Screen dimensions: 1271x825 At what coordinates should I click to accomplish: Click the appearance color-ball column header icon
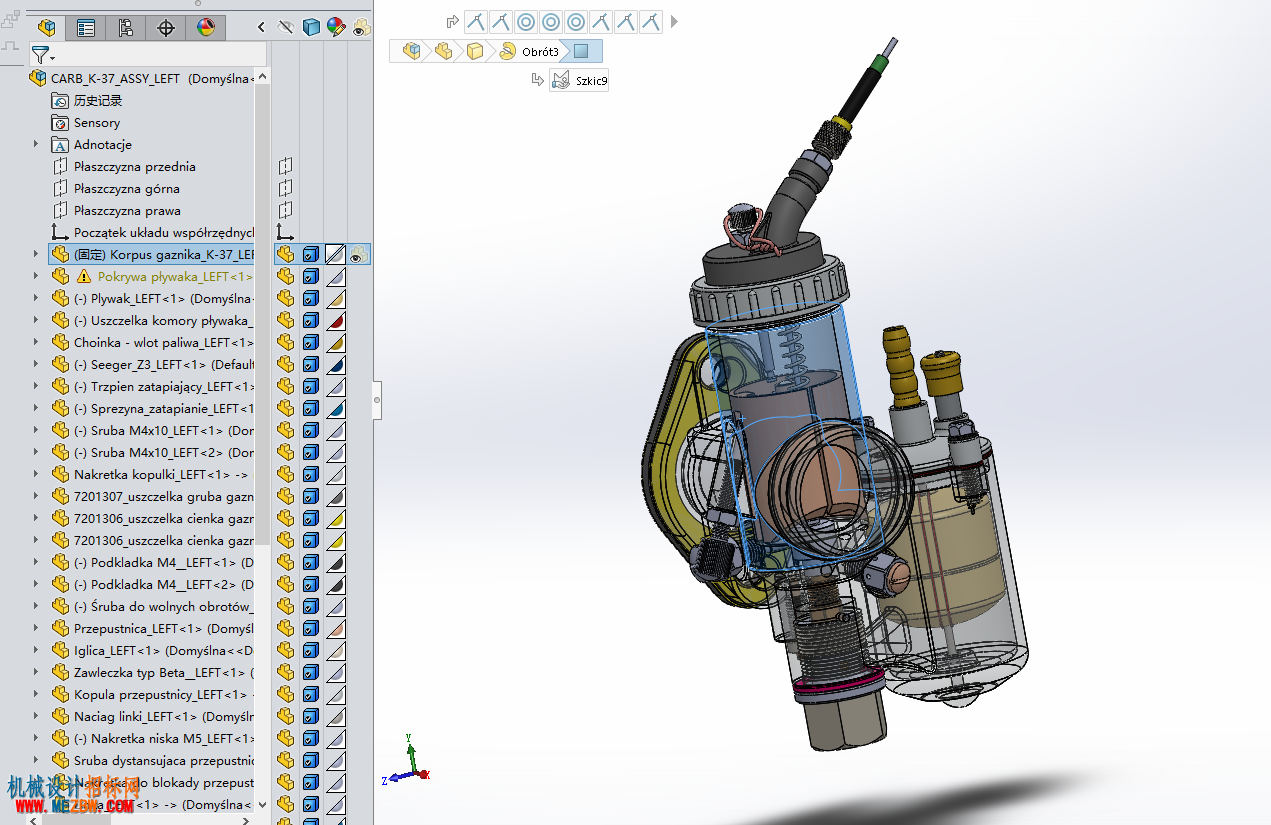[336, 28]
